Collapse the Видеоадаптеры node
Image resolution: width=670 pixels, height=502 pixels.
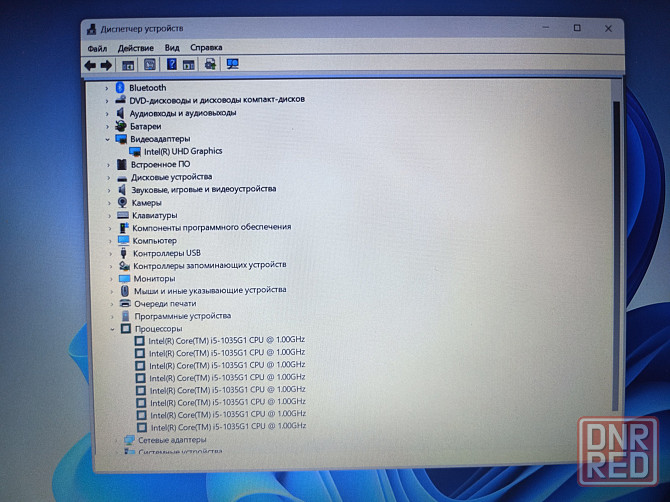(x=108, y=139)
